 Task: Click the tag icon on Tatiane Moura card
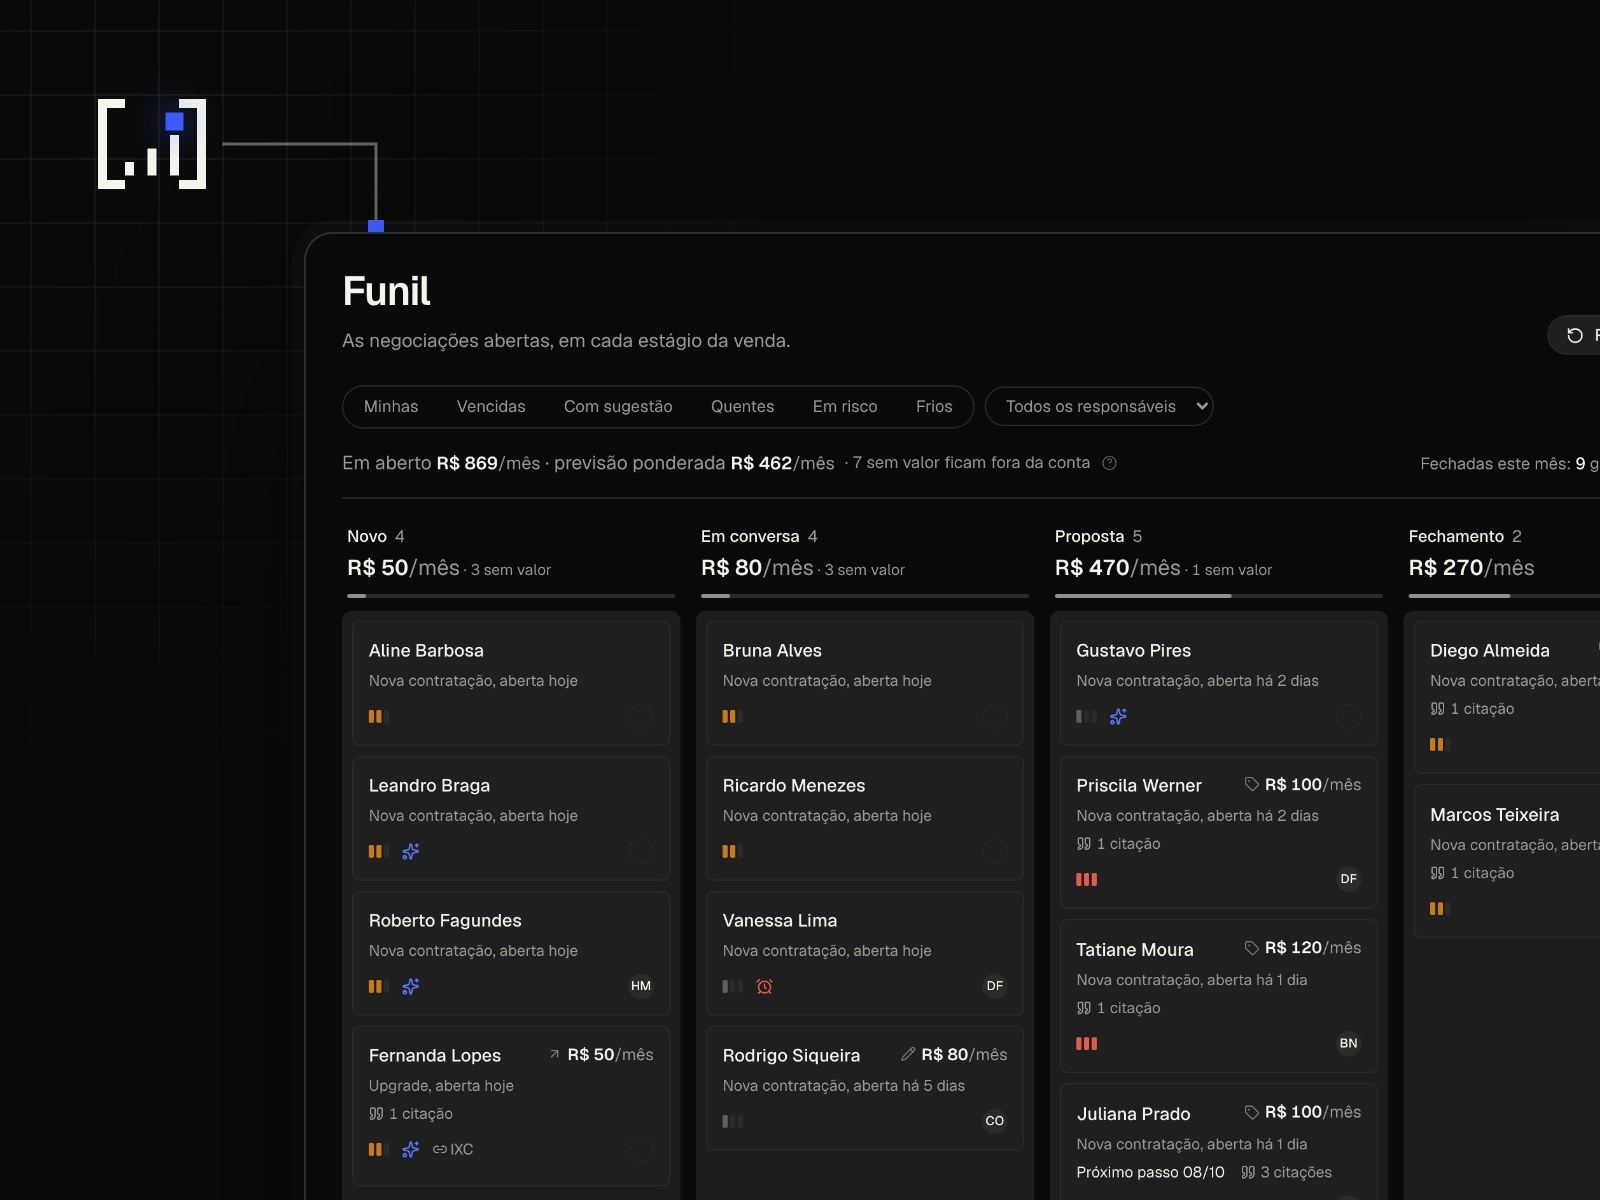coord(1251,947)
